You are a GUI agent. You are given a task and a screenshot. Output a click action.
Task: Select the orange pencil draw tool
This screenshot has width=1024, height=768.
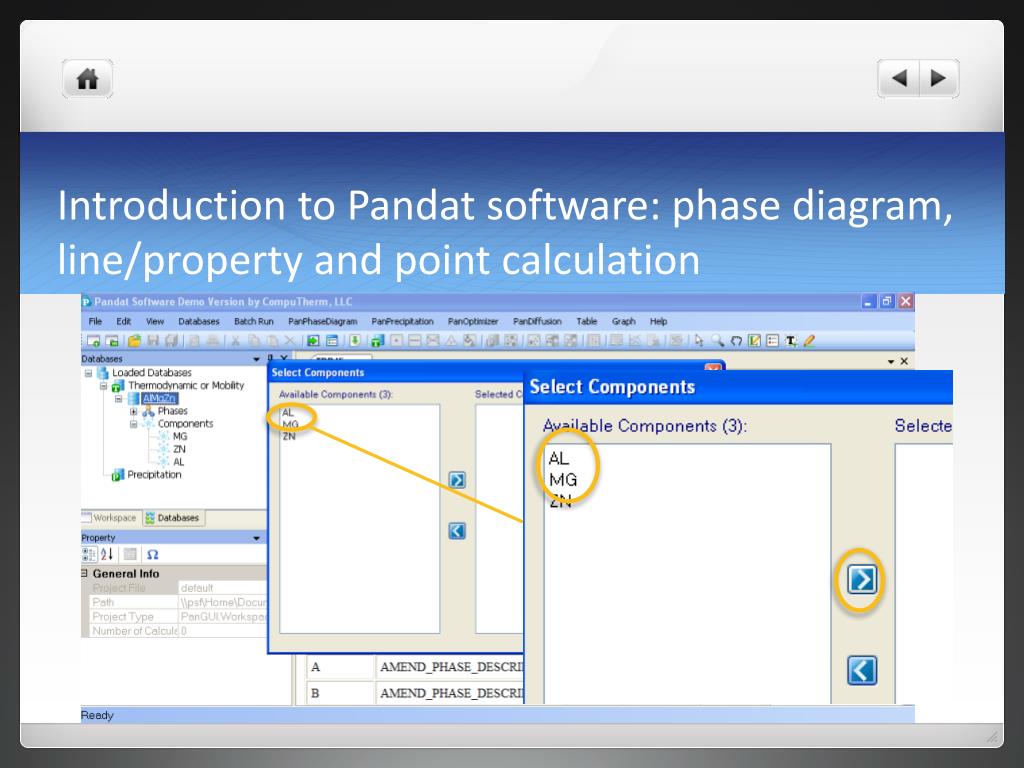coord(809,341)
